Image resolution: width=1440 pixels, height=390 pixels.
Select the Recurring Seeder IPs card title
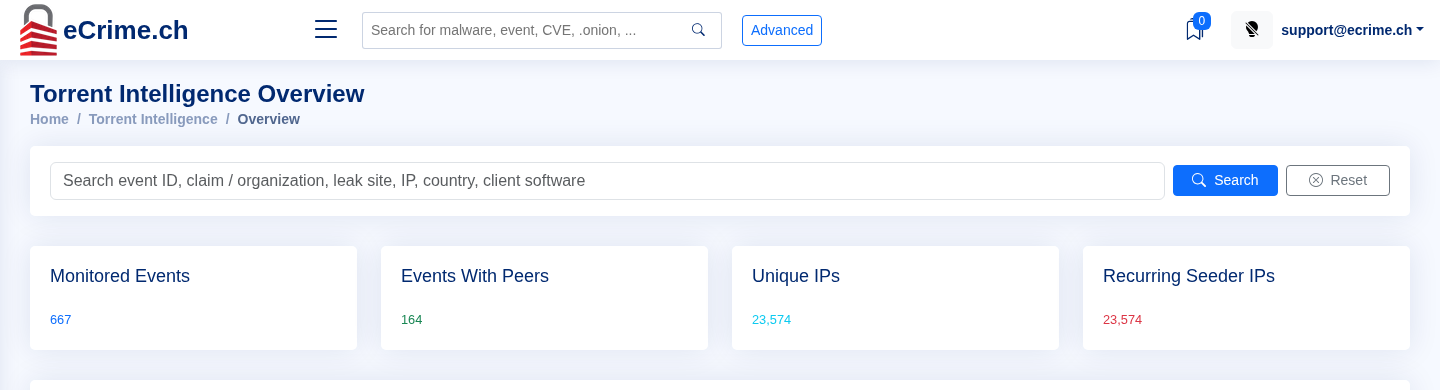click(x=1189, y=276)
